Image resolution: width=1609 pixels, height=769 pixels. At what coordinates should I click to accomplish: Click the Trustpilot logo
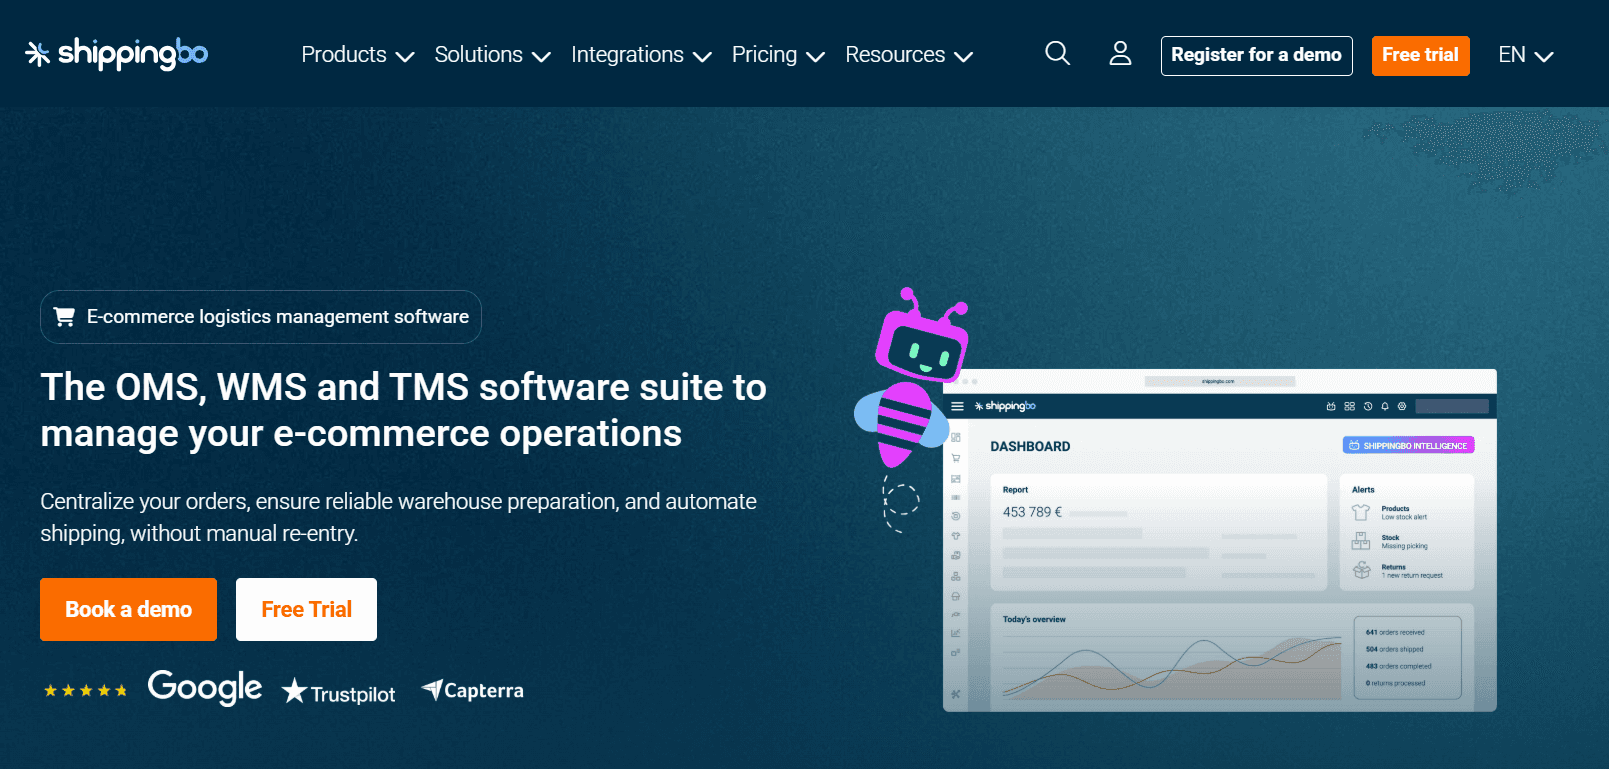[339, 692]
